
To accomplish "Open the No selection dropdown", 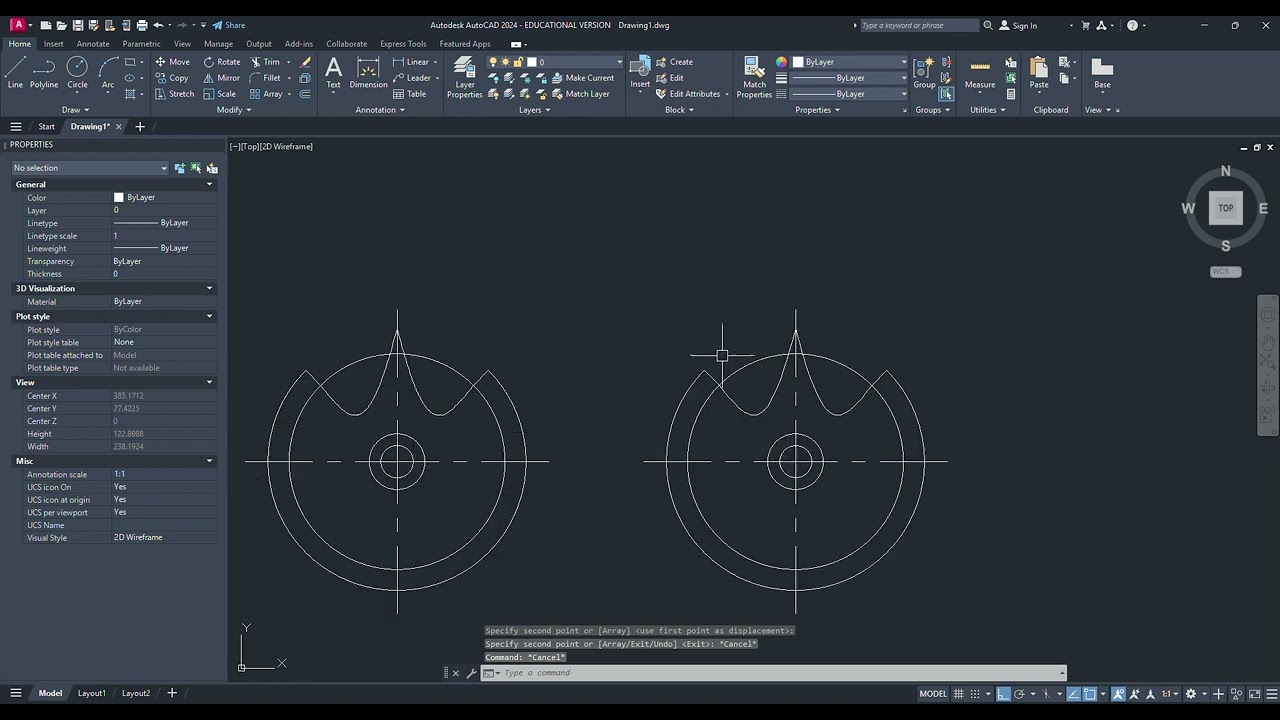I will coord(90,168).
